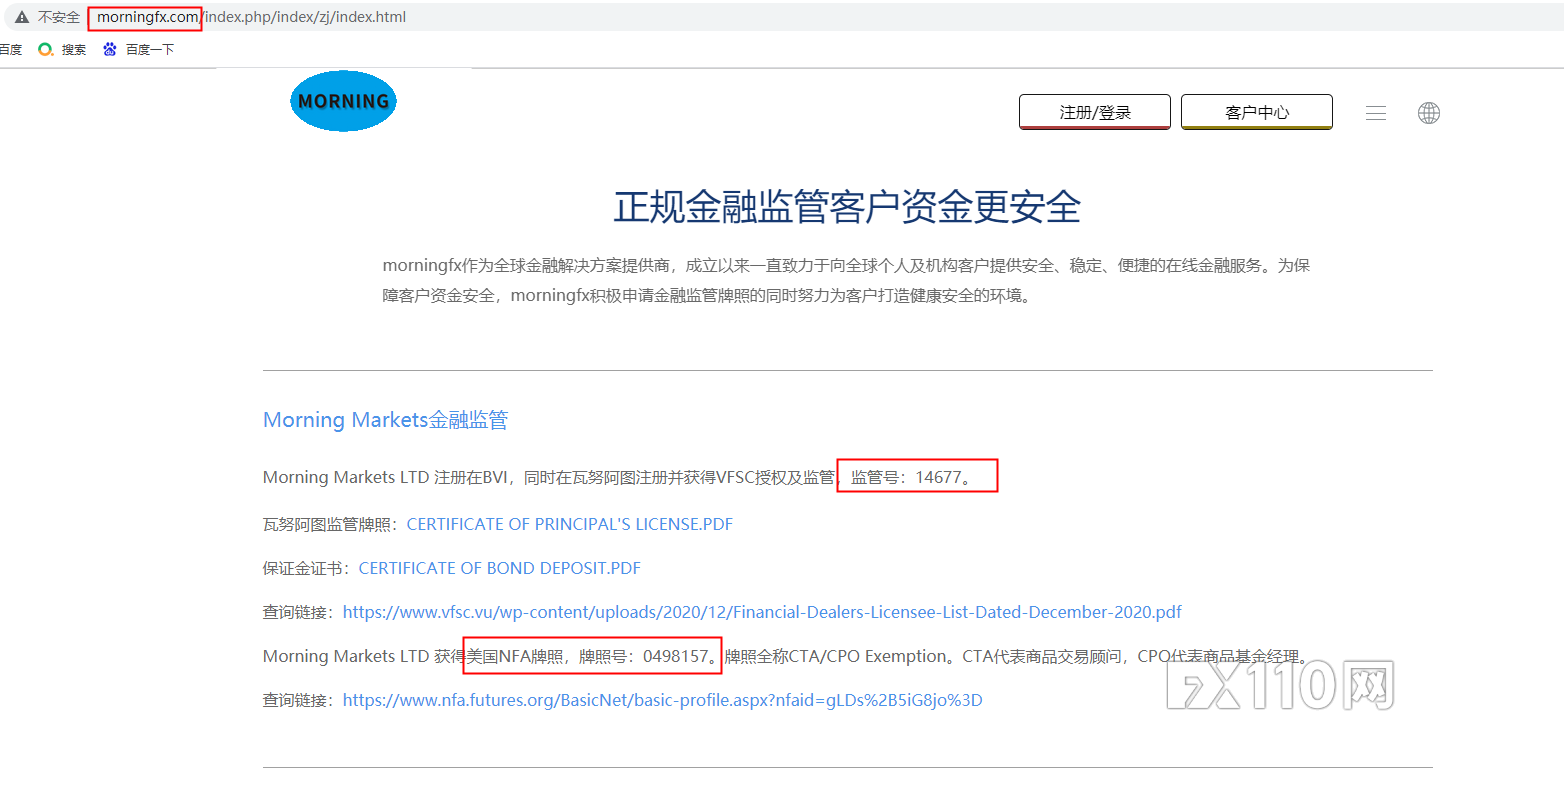The image size is (1564, 794).
Task: Click the blue MORNING site logo
Action: click(x=343, y=101)
